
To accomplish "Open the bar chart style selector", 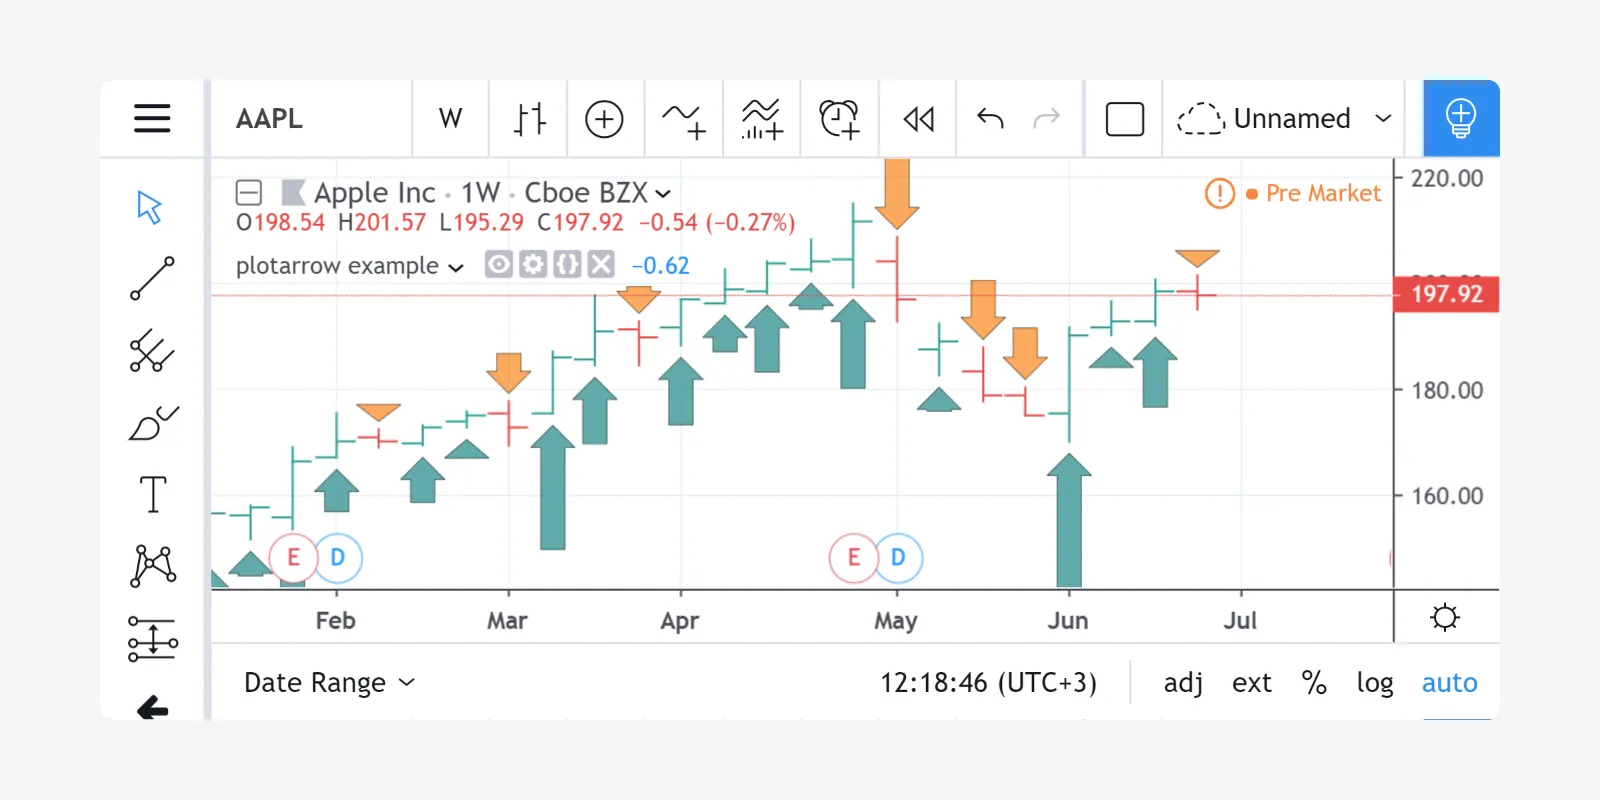I will 529,119.
